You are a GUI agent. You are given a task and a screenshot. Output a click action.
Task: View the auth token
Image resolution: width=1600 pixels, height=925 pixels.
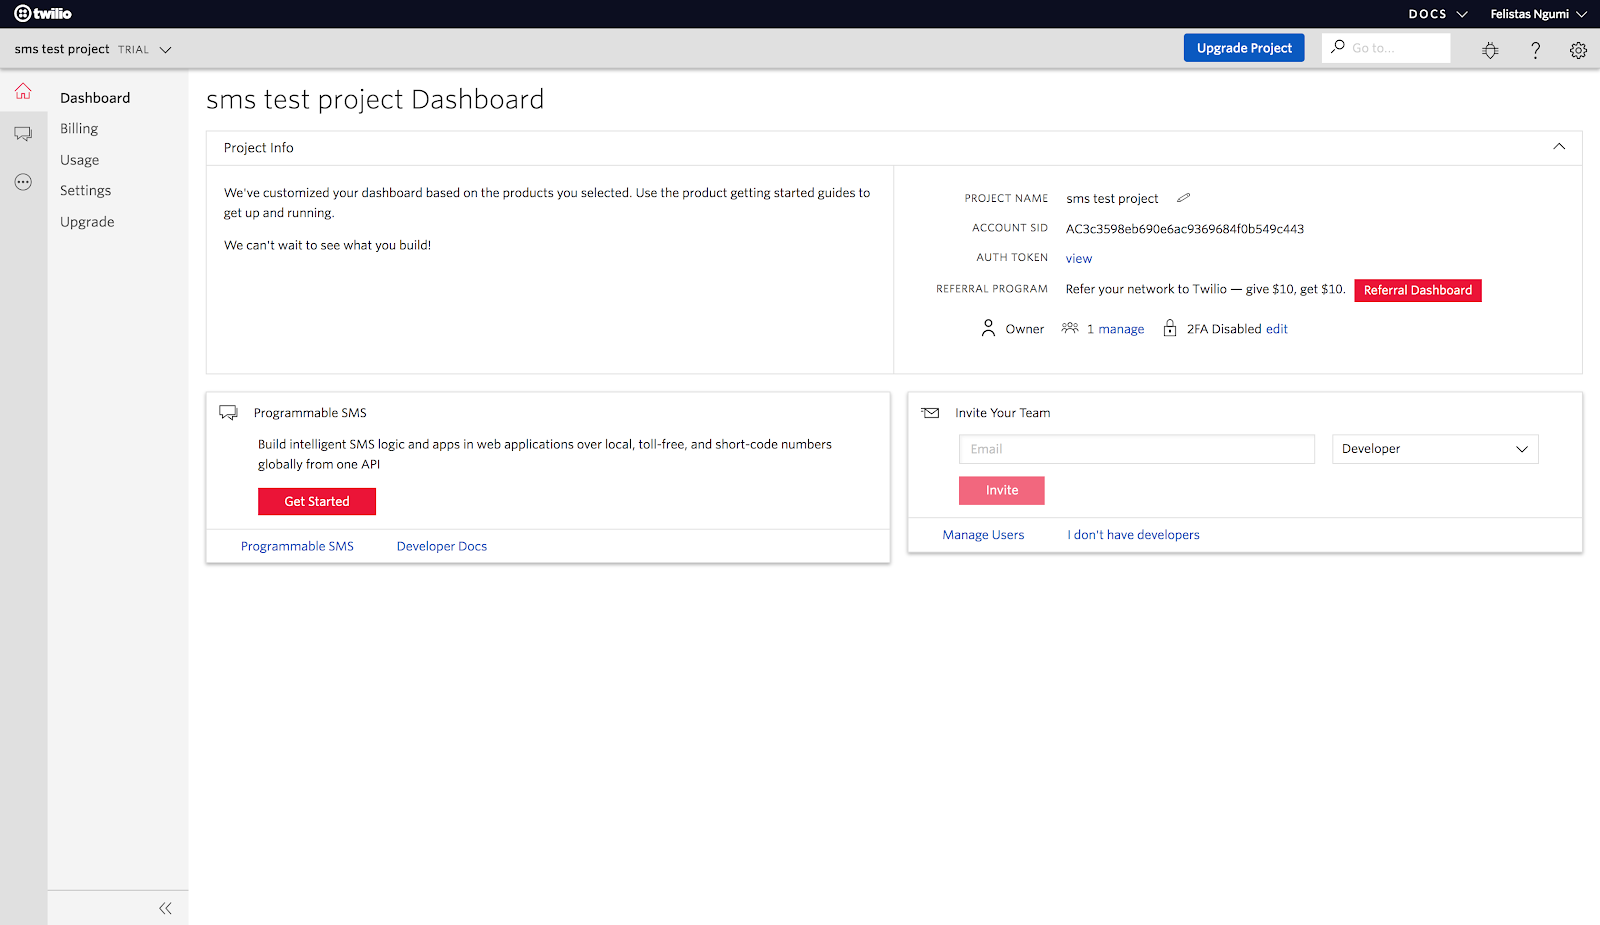1079,259
